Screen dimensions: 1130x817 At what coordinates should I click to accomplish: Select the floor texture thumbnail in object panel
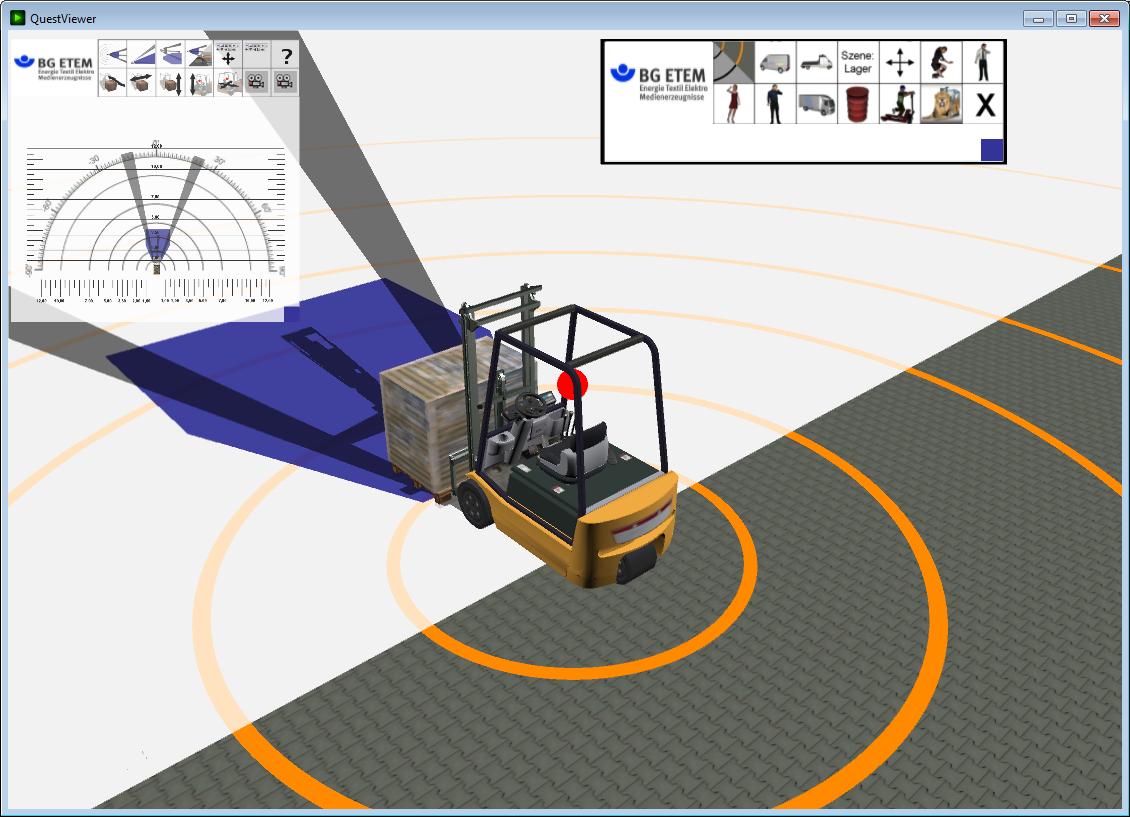coord(734,62)
